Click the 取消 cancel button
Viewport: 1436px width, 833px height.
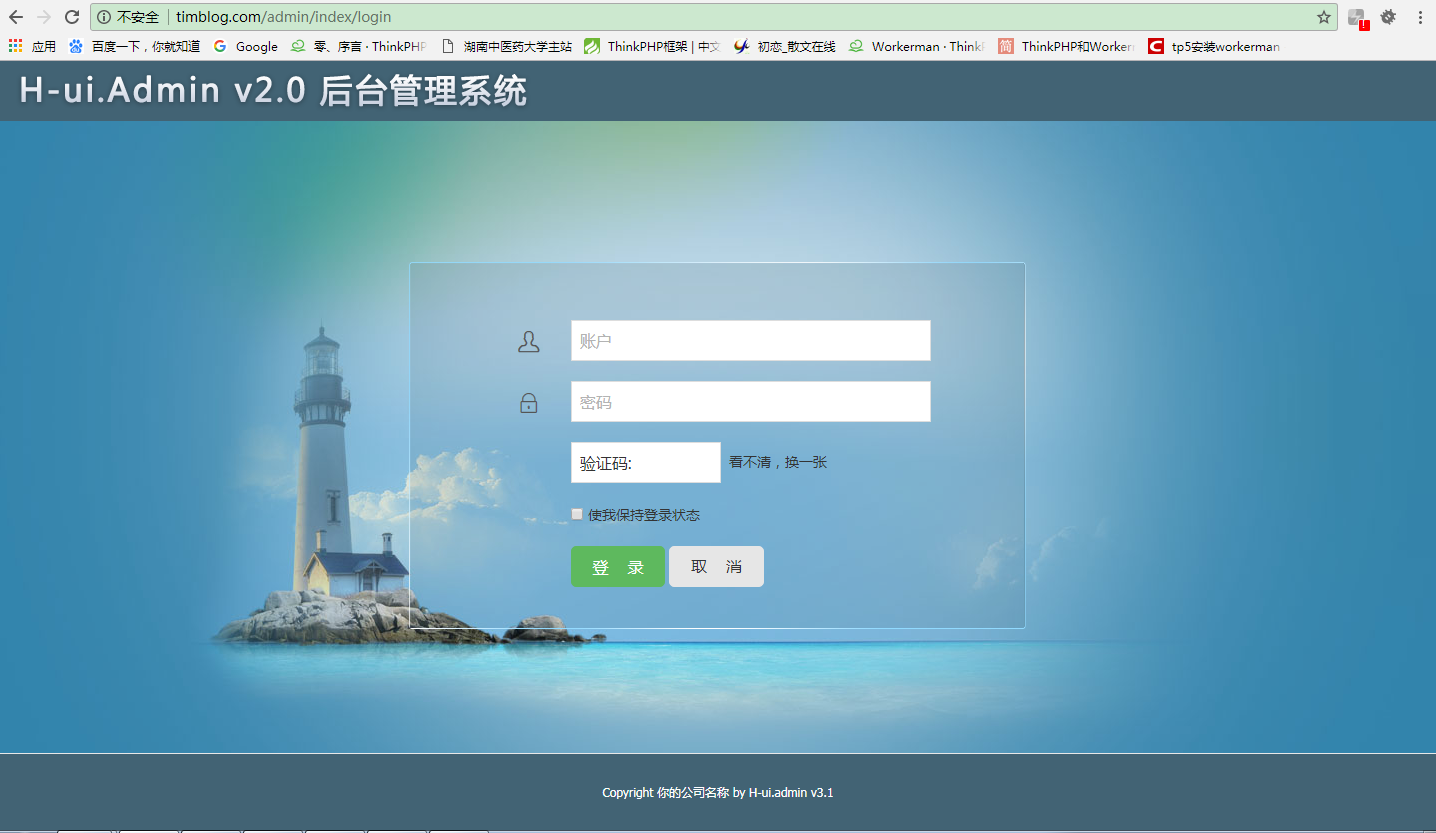click(716, 567)
